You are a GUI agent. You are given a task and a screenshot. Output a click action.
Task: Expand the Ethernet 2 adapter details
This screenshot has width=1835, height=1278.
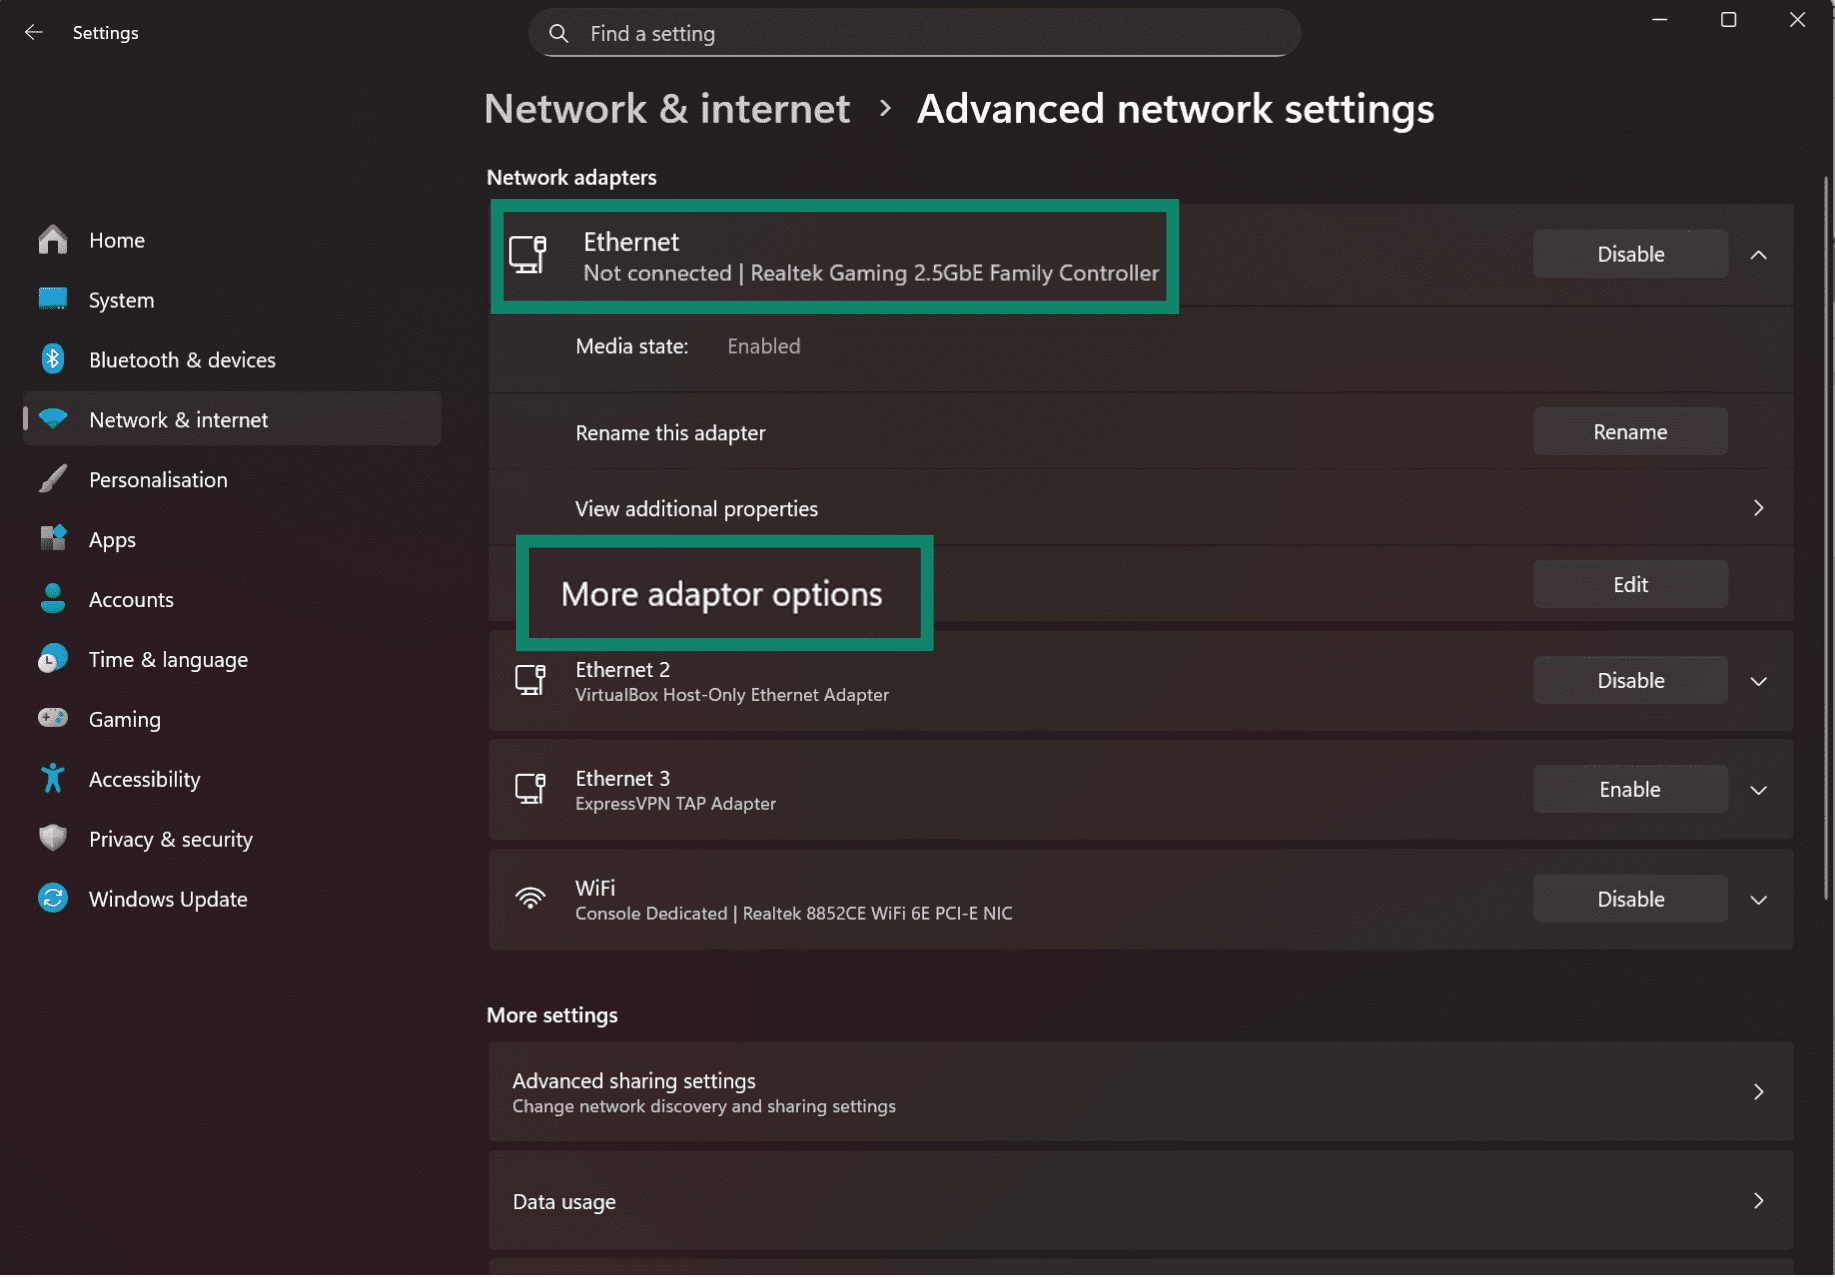tap(1758, 680)
